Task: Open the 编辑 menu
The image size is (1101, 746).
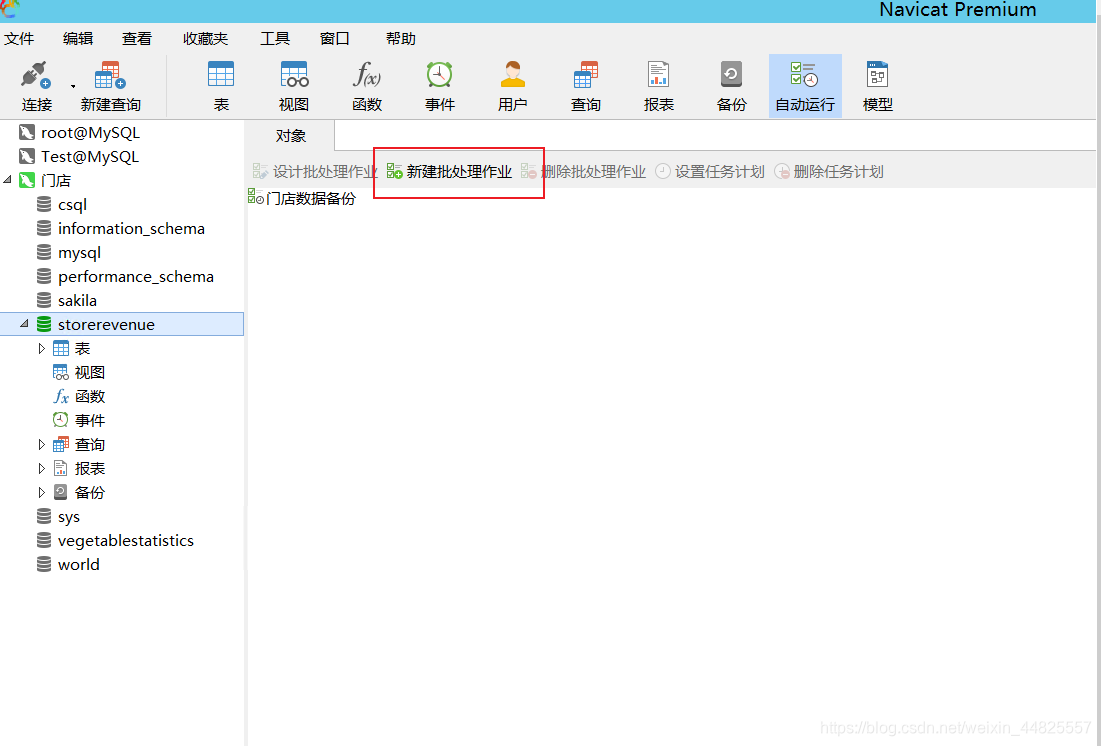Action: click(x=78, y=39)
